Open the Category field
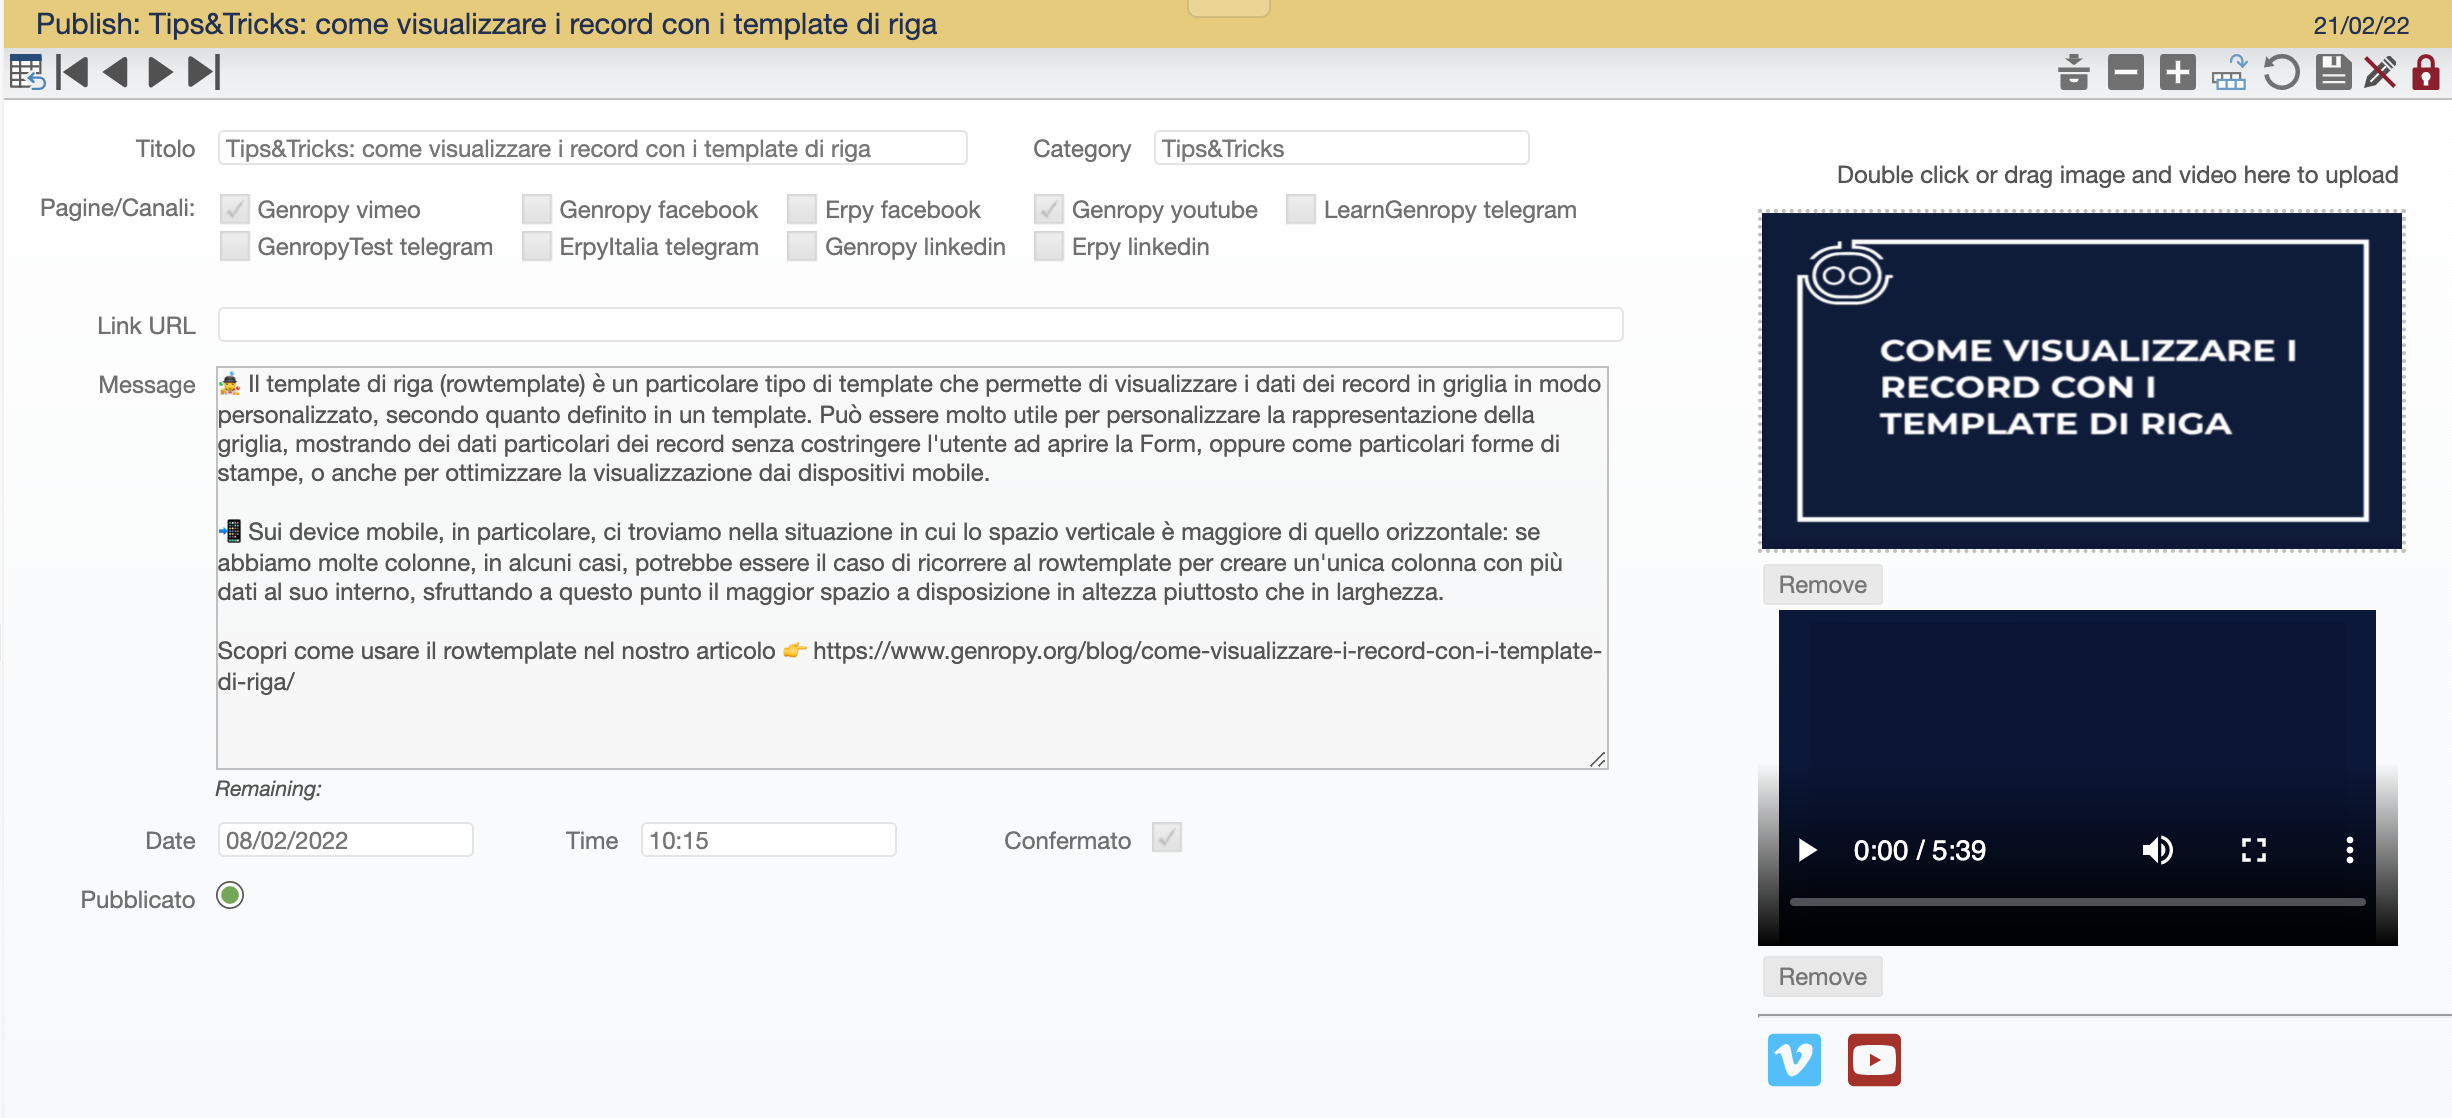This screenshot has height=1118, width=2452. 1341,148
